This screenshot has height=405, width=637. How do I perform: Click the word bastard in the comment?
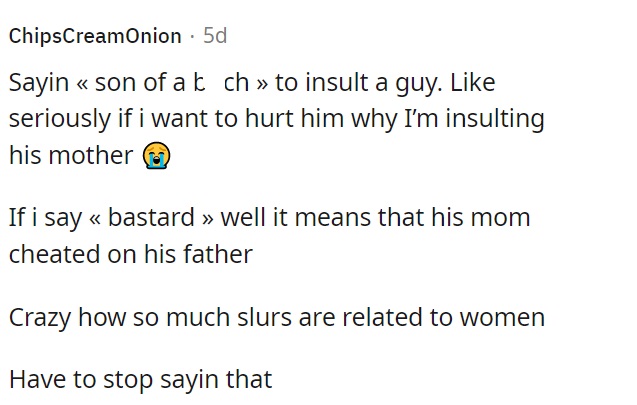(151, 217)
